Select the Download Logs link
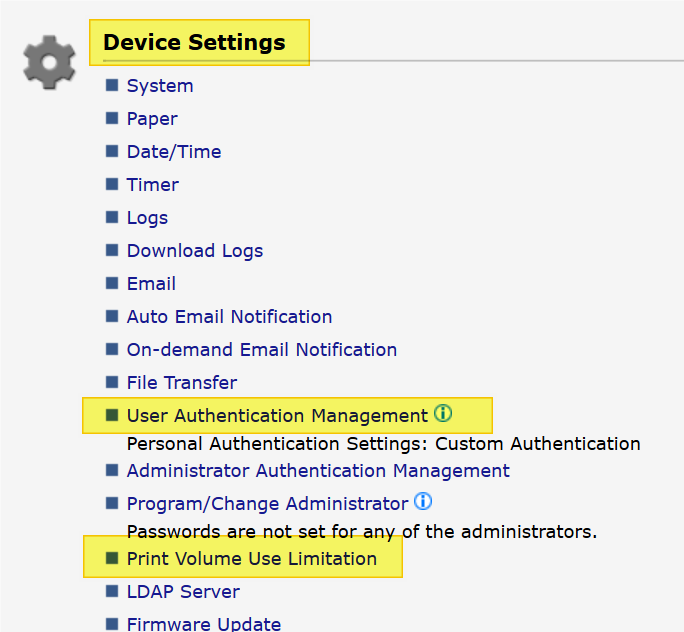Viewport: 684px width, 632px height. (x=195, y=251)
